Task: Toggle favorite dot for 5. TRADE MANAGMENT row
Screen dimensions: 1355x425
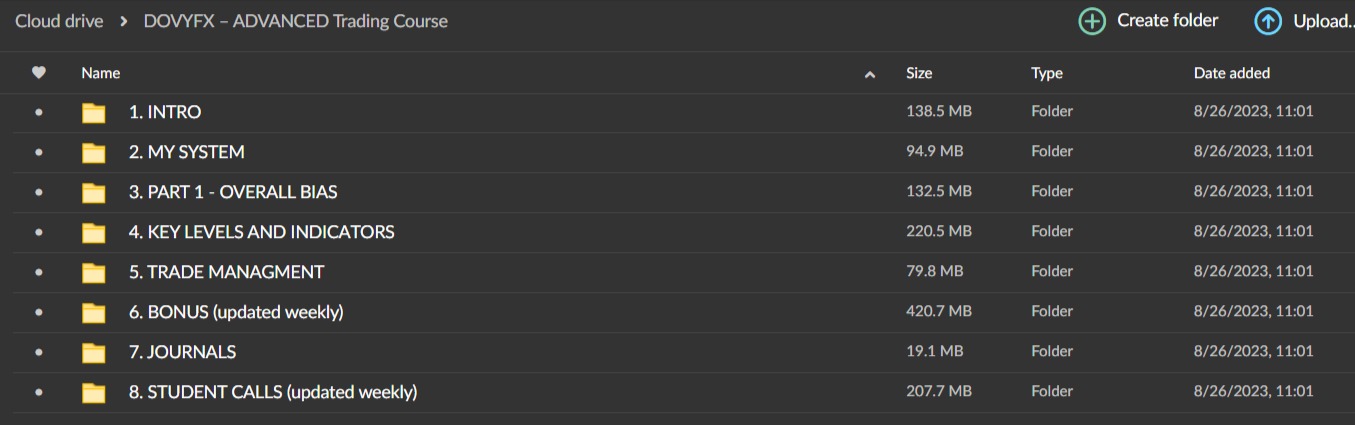Action: [x=39, y=272]
